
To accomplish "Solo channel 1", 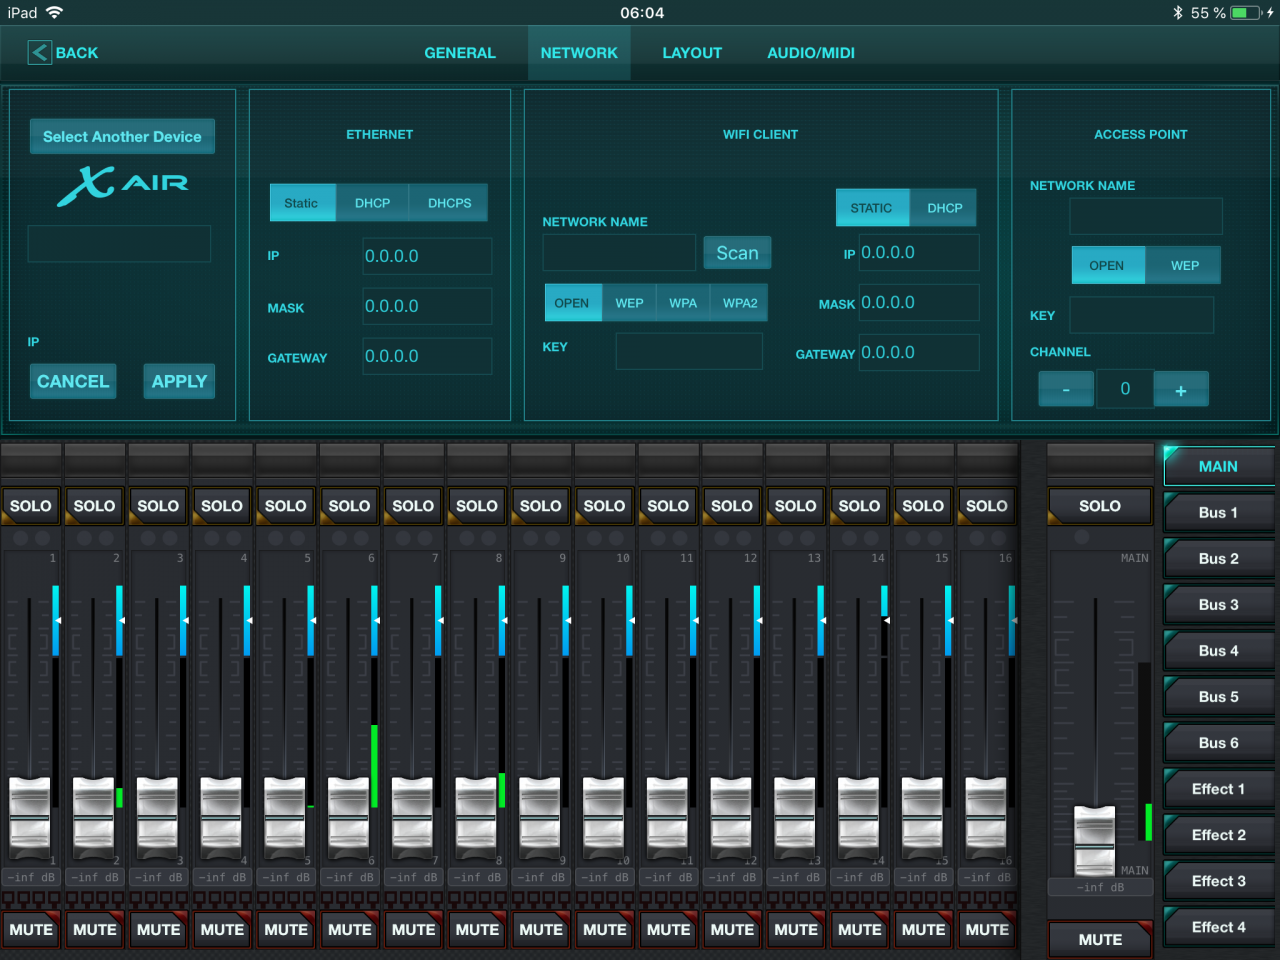I will 31,506.
